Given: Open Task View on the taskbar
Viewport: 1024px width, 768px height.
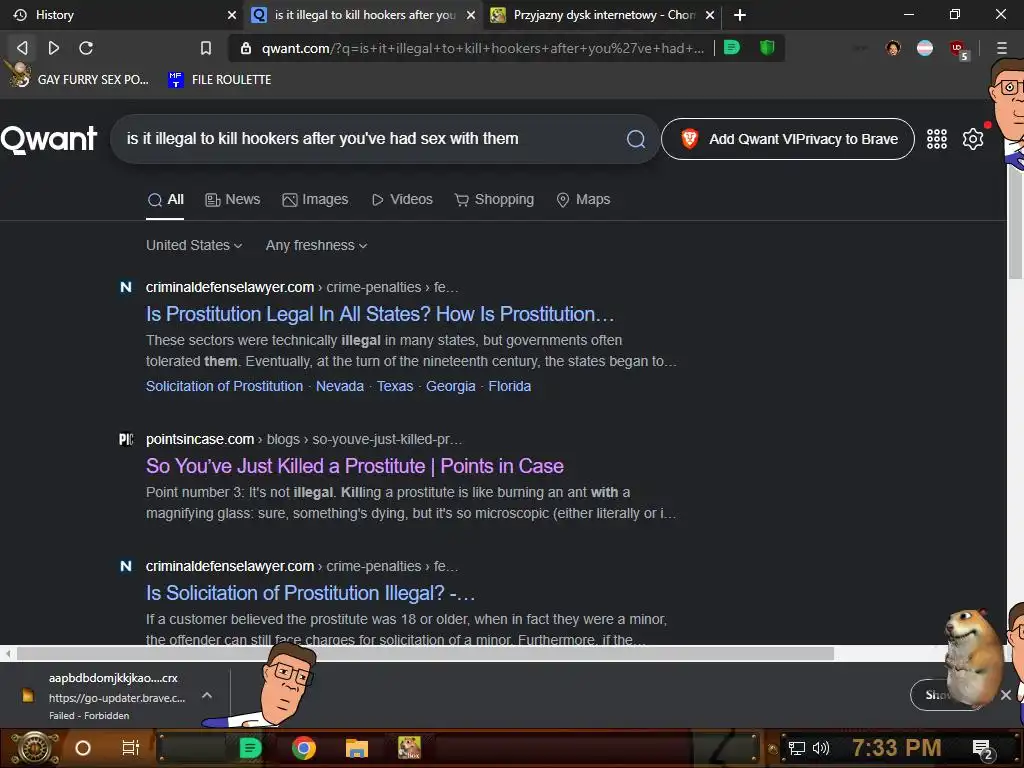Looking at the screenshot, I should coord(131,748).
